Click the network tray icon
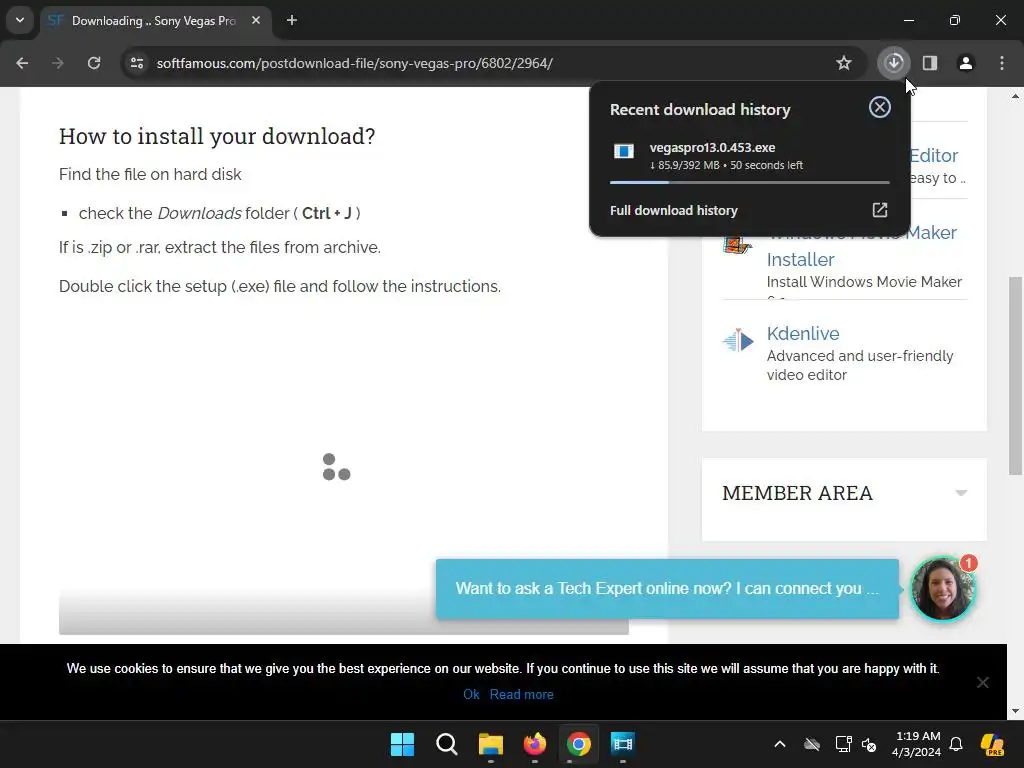This screenshot has height=768, width=1024. [843, 744]
